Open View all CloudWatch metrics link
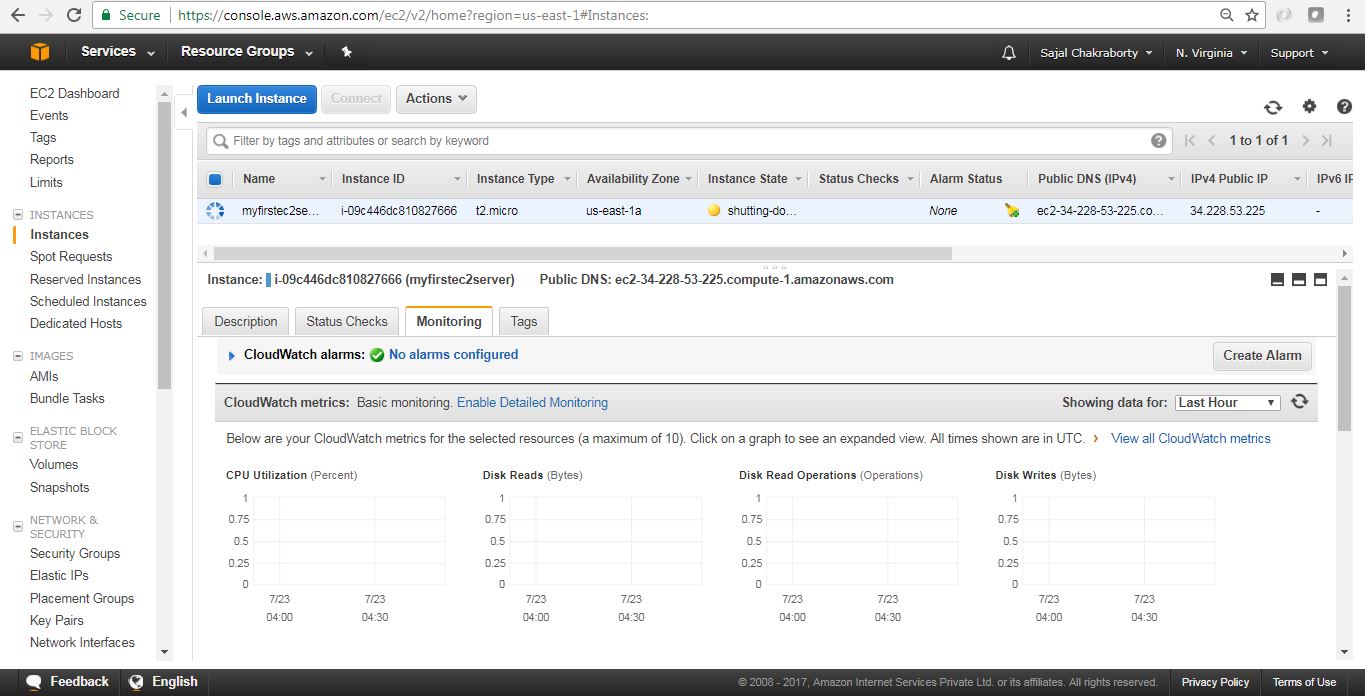Viewport: 1365px width, 696px height. pyautogui.click(x=1190, y=439)
